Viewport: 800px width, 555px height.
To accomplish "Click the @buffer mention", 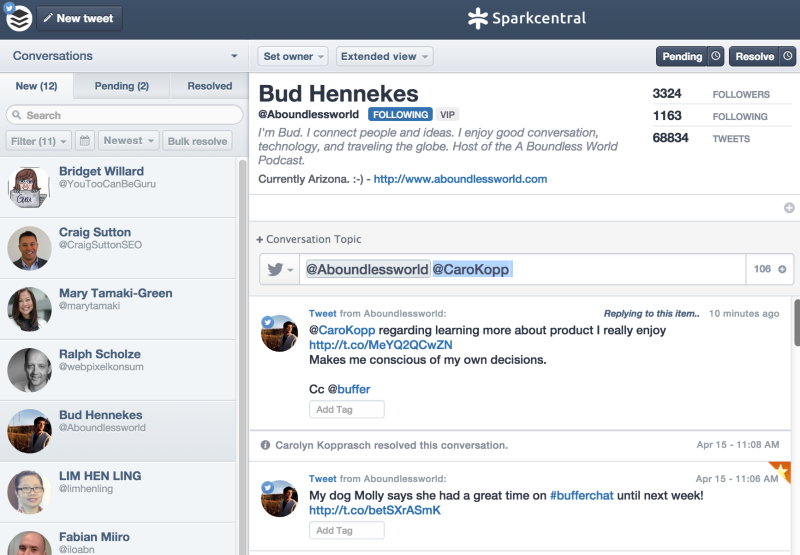I will tap(349, 389).
